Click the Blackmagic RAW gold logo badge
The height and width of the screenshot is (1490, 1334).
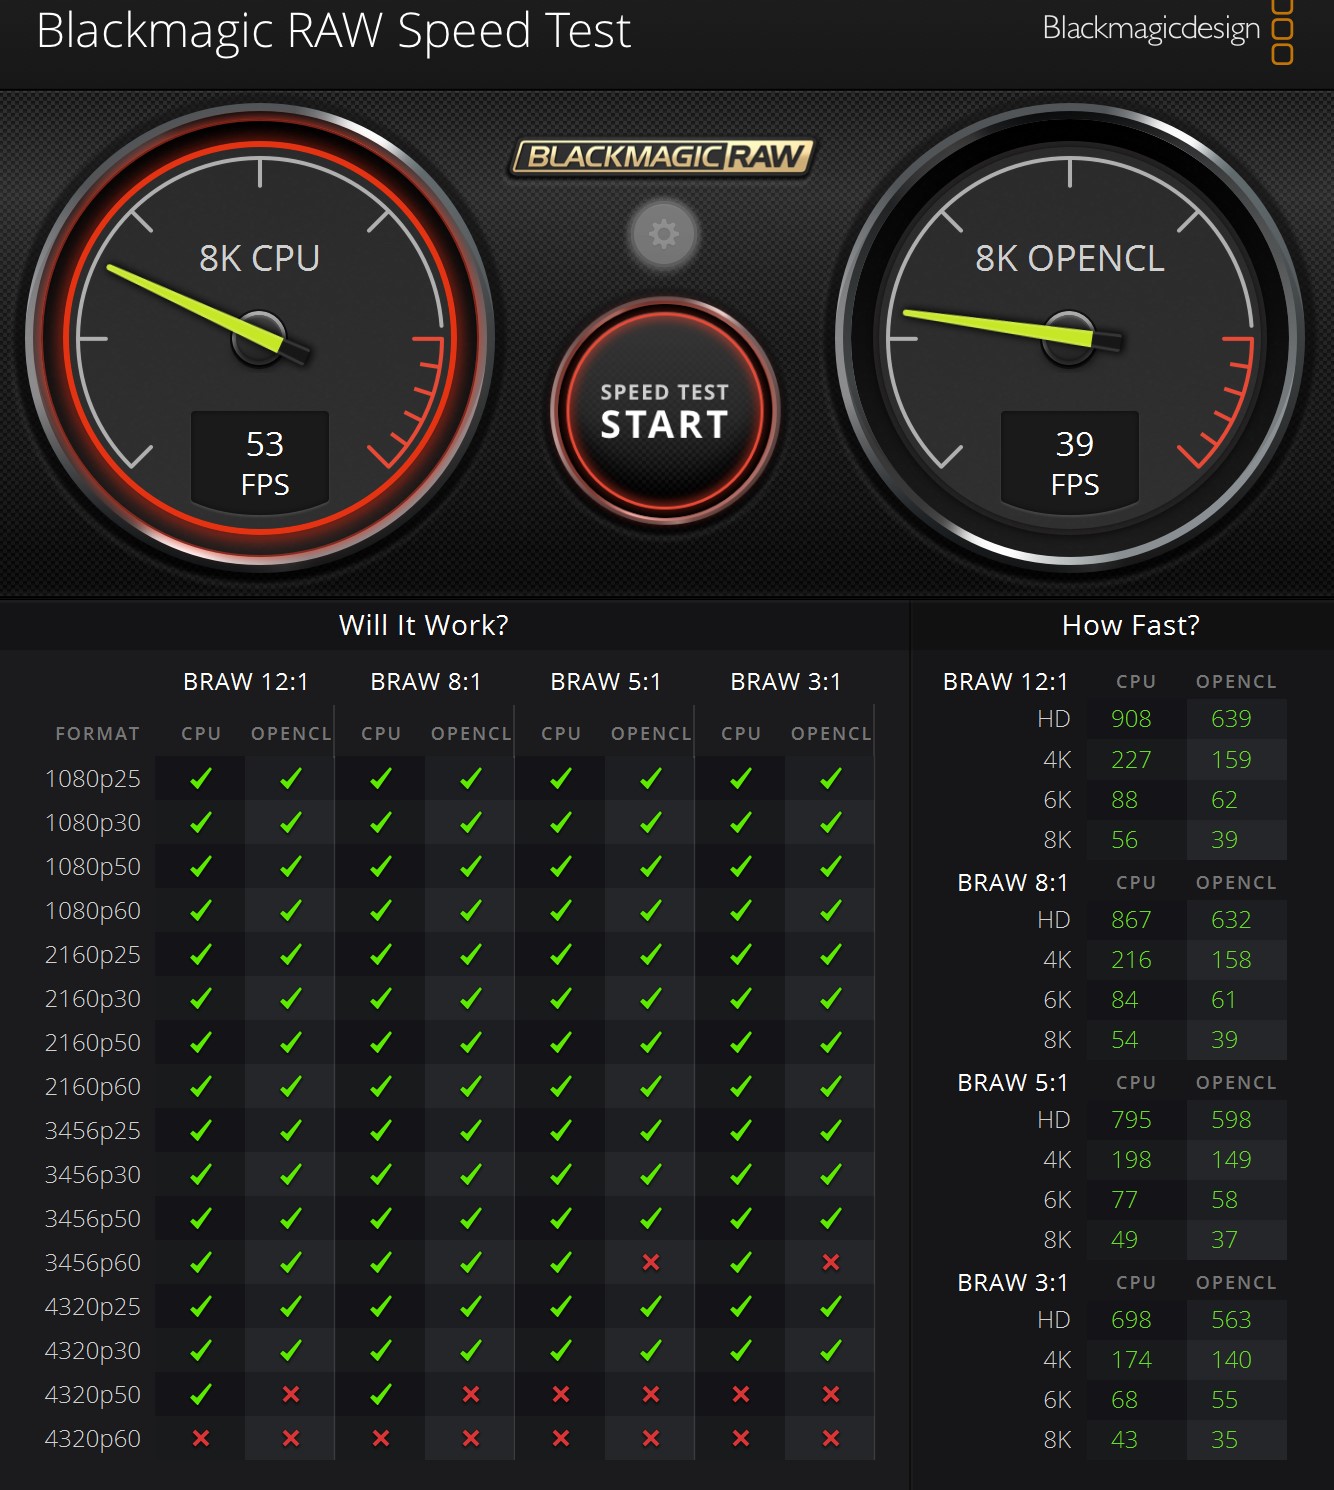662,157
